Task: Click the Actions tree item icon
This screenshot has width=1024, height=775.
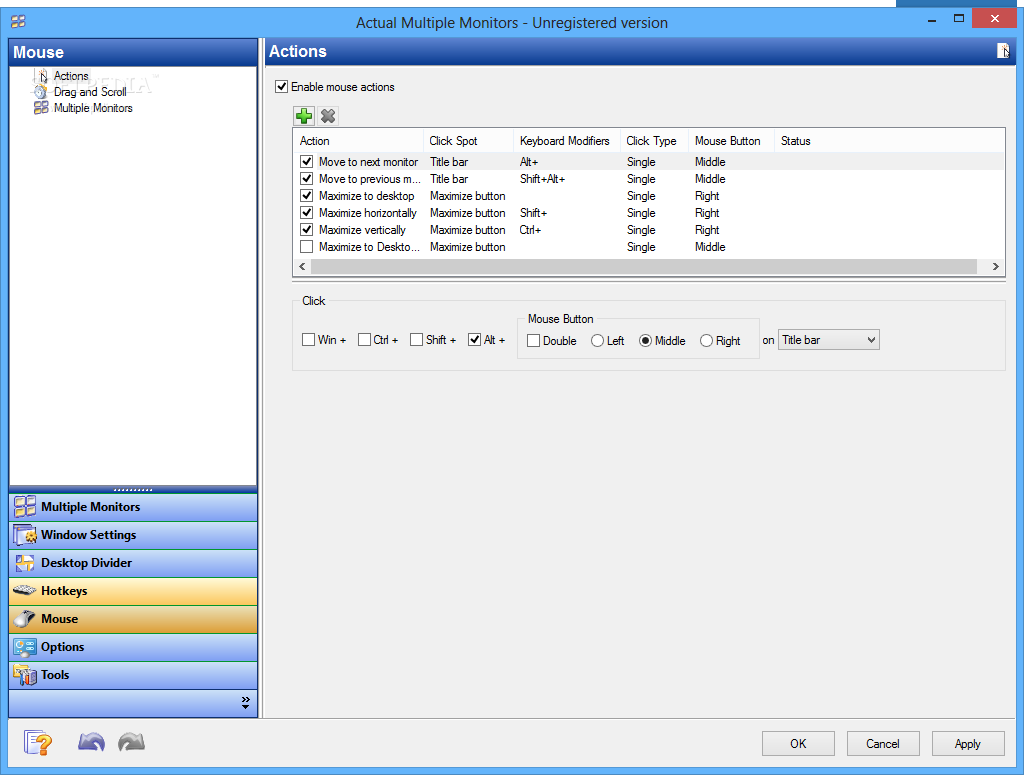Action: coord(42,76)
